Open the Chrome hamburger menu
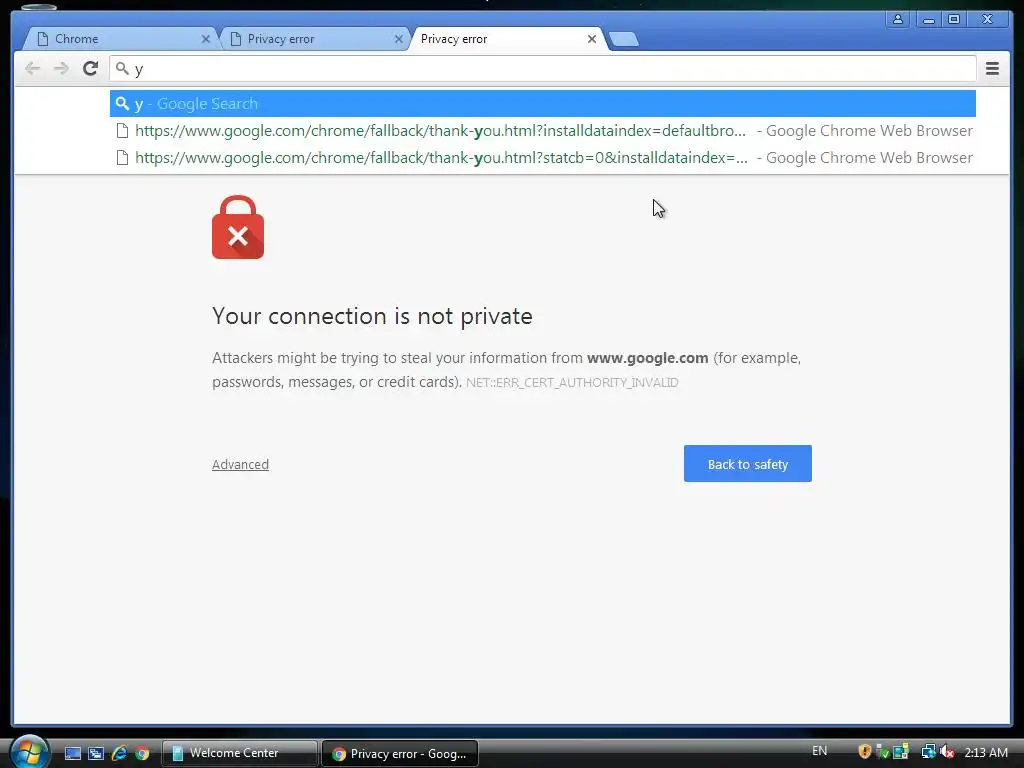The height and width of the screenshot is (768, 1024). point(992,69)
